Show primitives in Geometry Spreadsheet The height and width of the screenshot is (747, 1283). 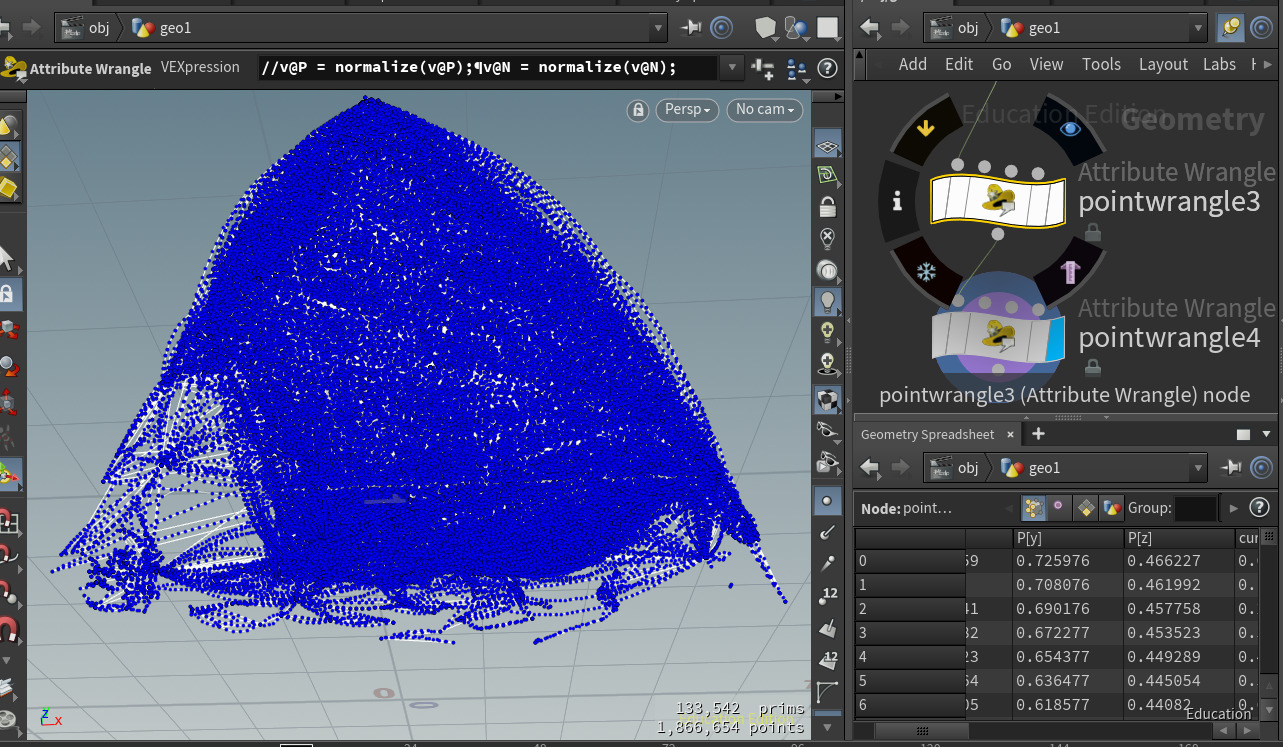point(1086,508)
